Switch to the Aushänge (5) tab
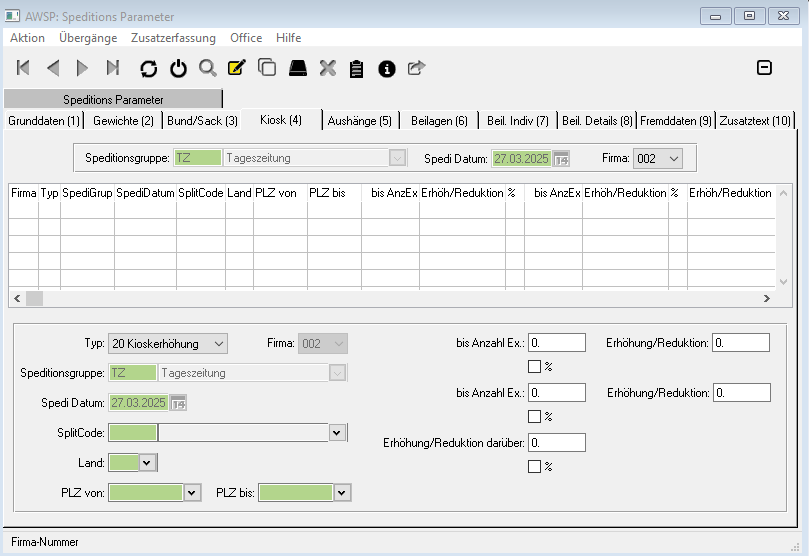The width and height of the screenshot is (809, 556). coord(359,121)
